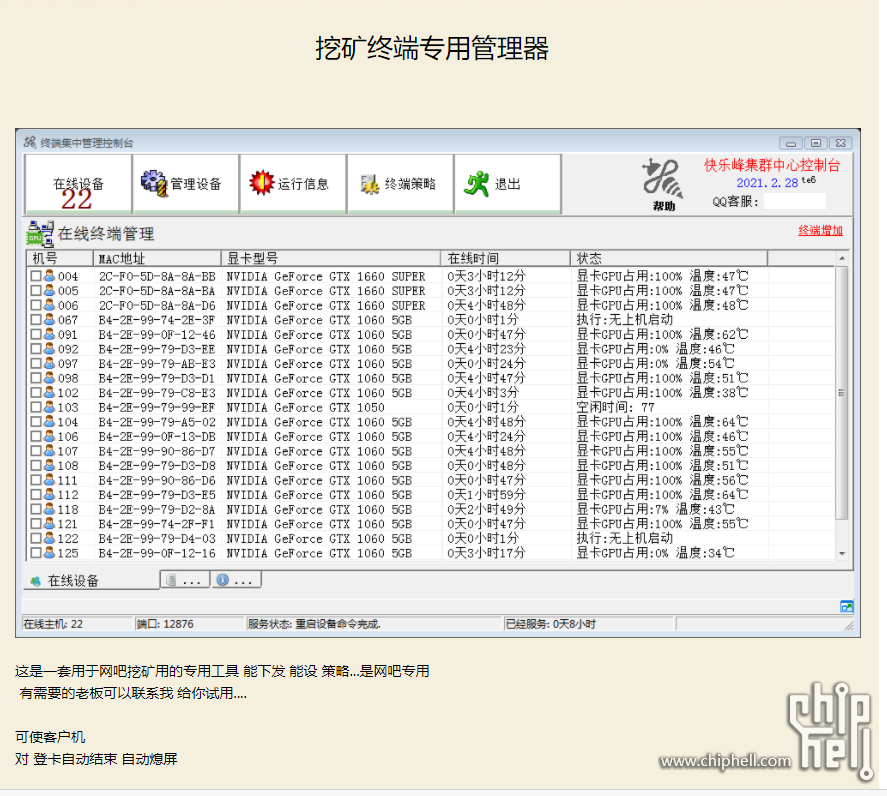
Task: Select the user icon for machine 111
Action: (50, 480)
